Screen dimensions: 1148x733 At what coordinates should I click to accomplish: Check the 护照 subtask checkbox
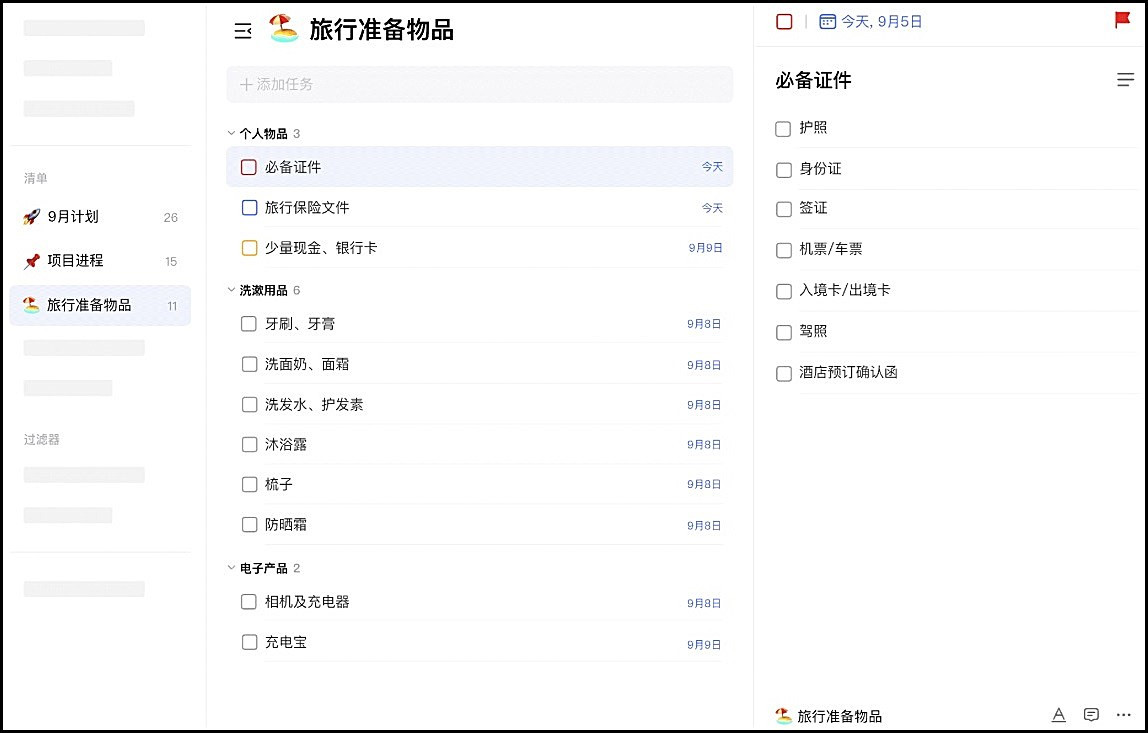pos(784,129)
